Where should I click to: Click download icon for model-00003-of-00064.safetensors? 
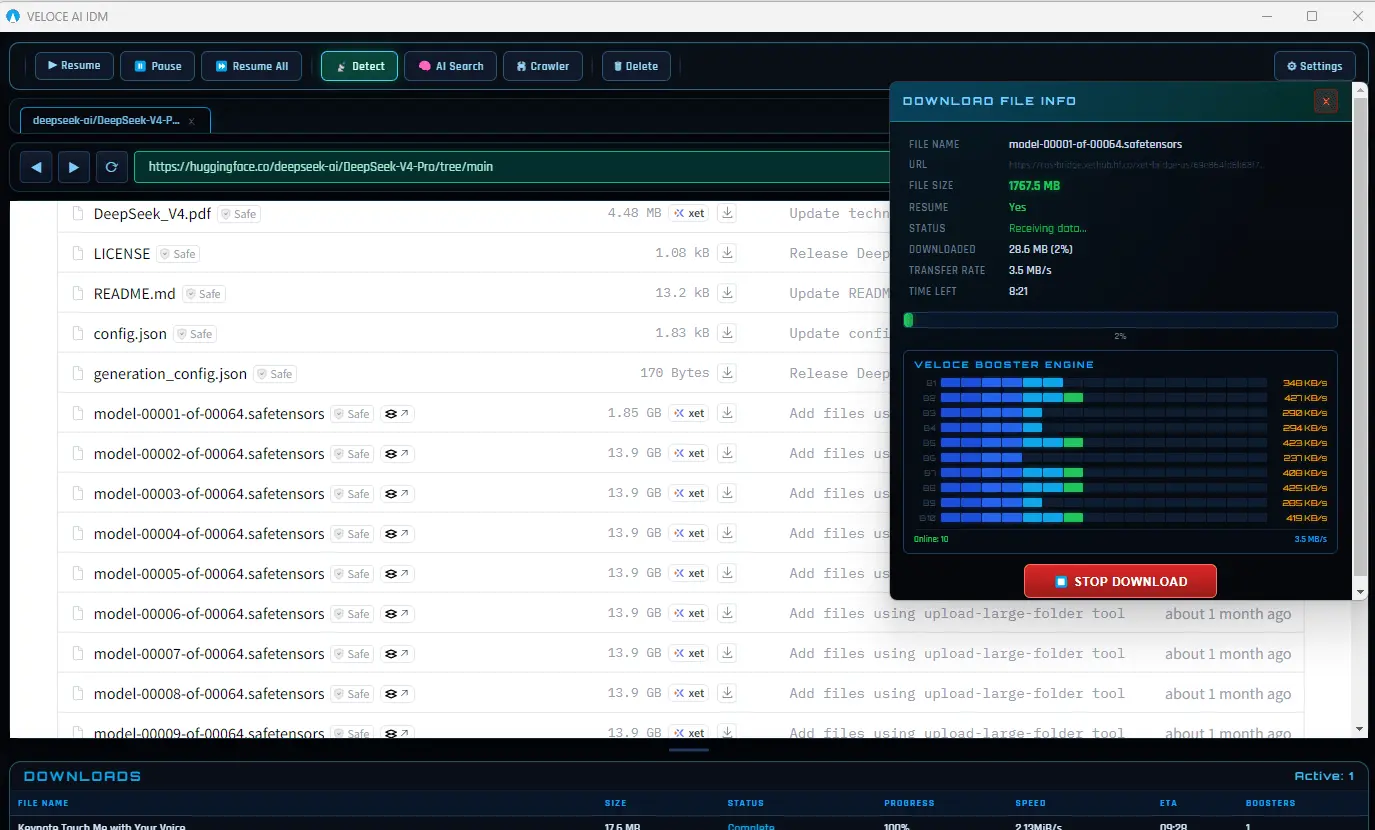click(x=728, y=493)
